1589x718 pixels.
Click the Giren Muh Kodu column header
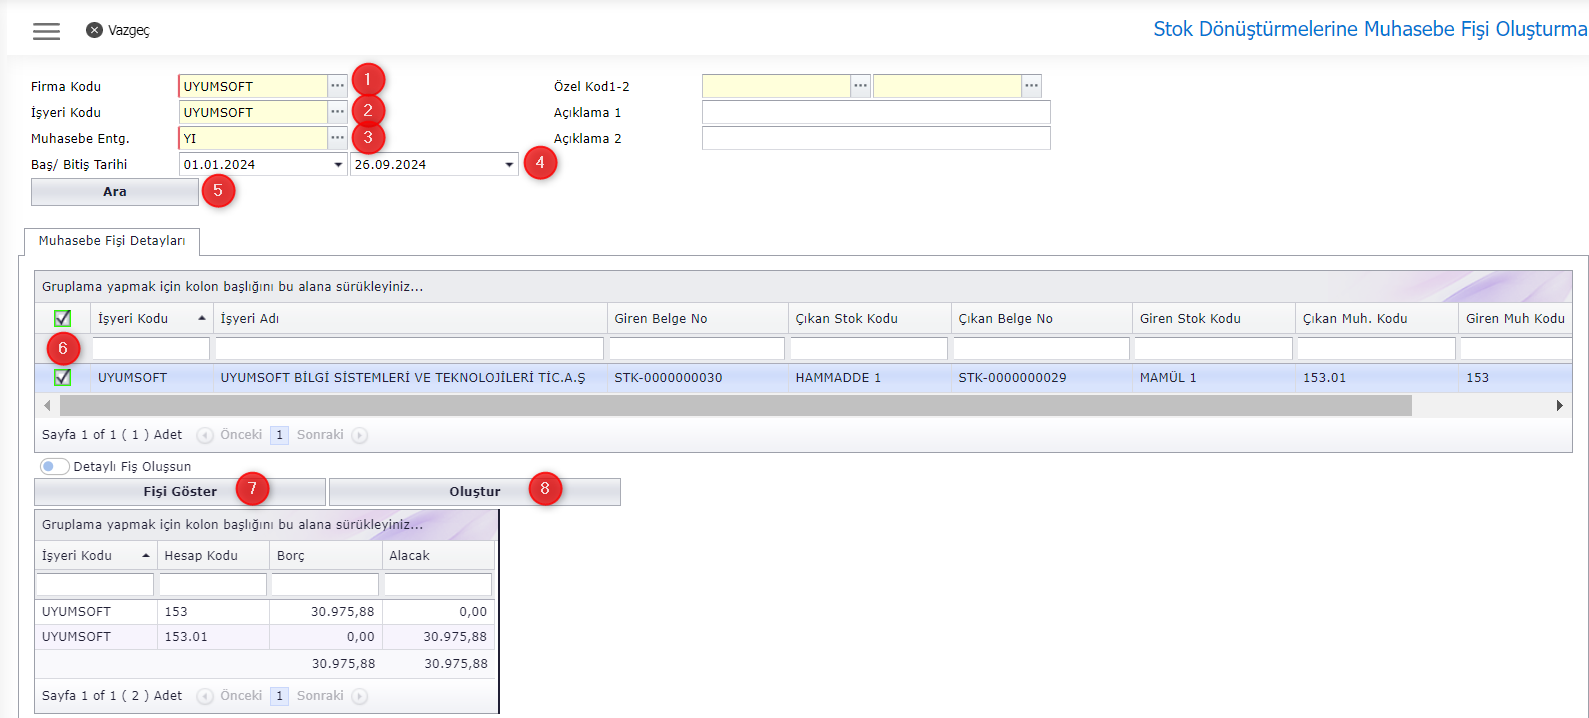pos(1515,318)
